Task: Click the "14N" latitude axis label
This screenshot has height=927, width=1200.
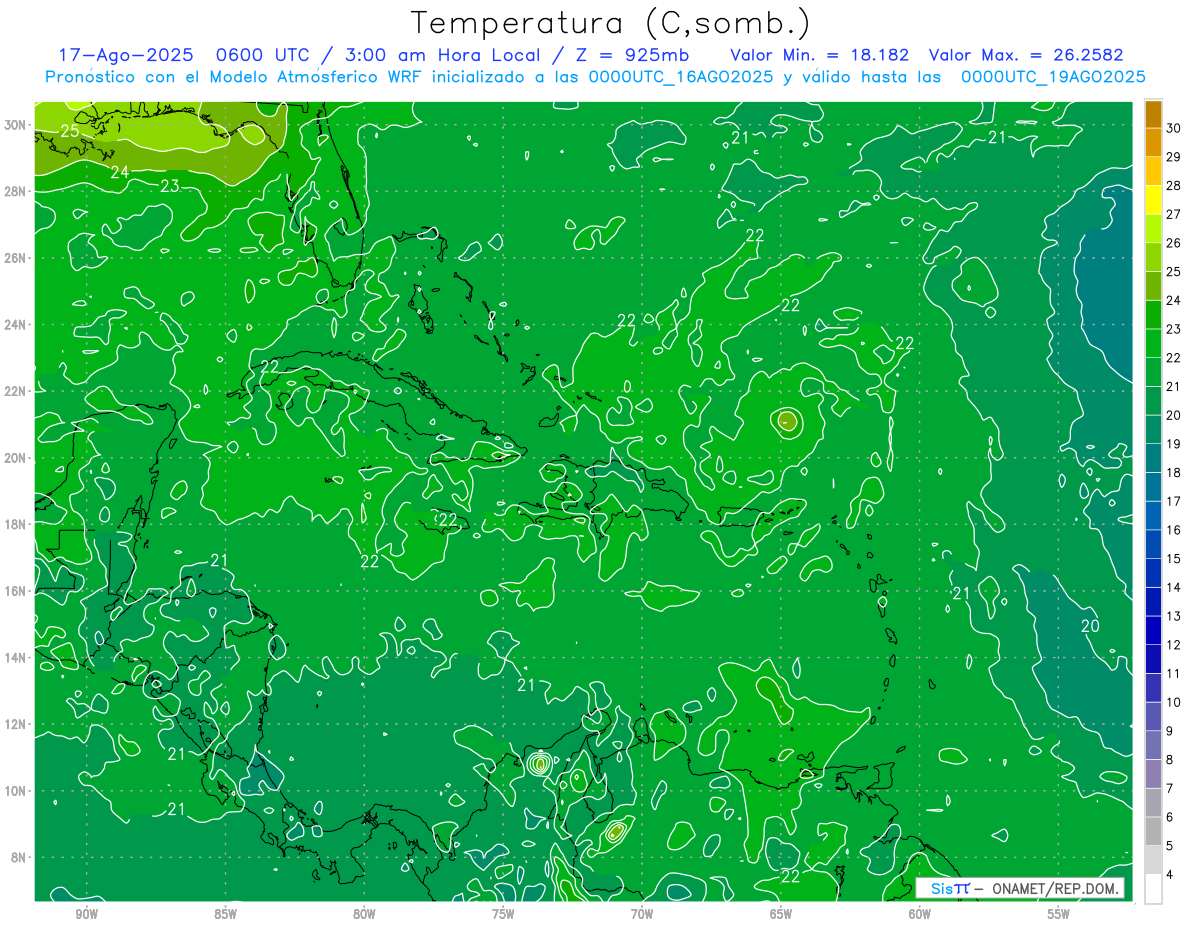Action: (x=15, y=658)
